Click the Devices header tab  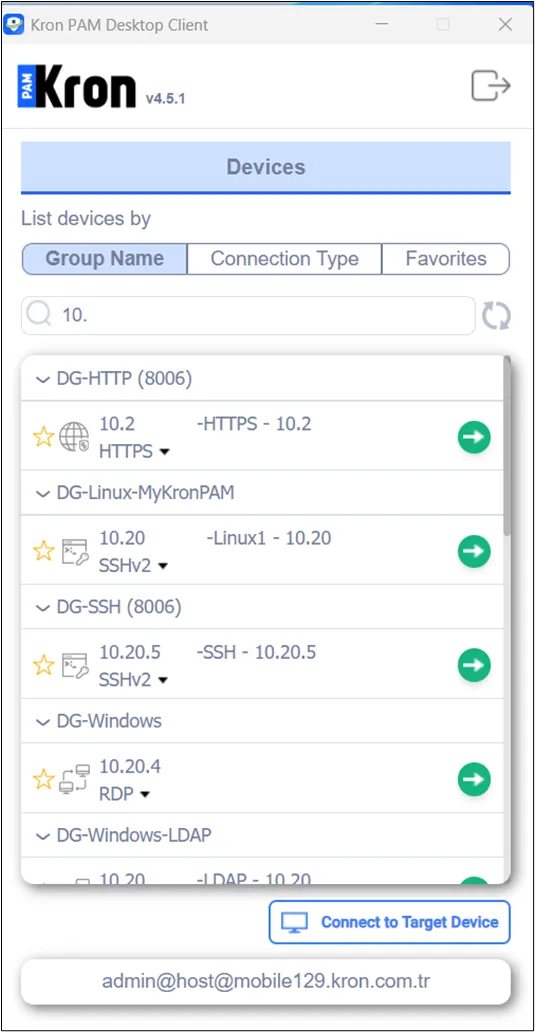[266, 167]
